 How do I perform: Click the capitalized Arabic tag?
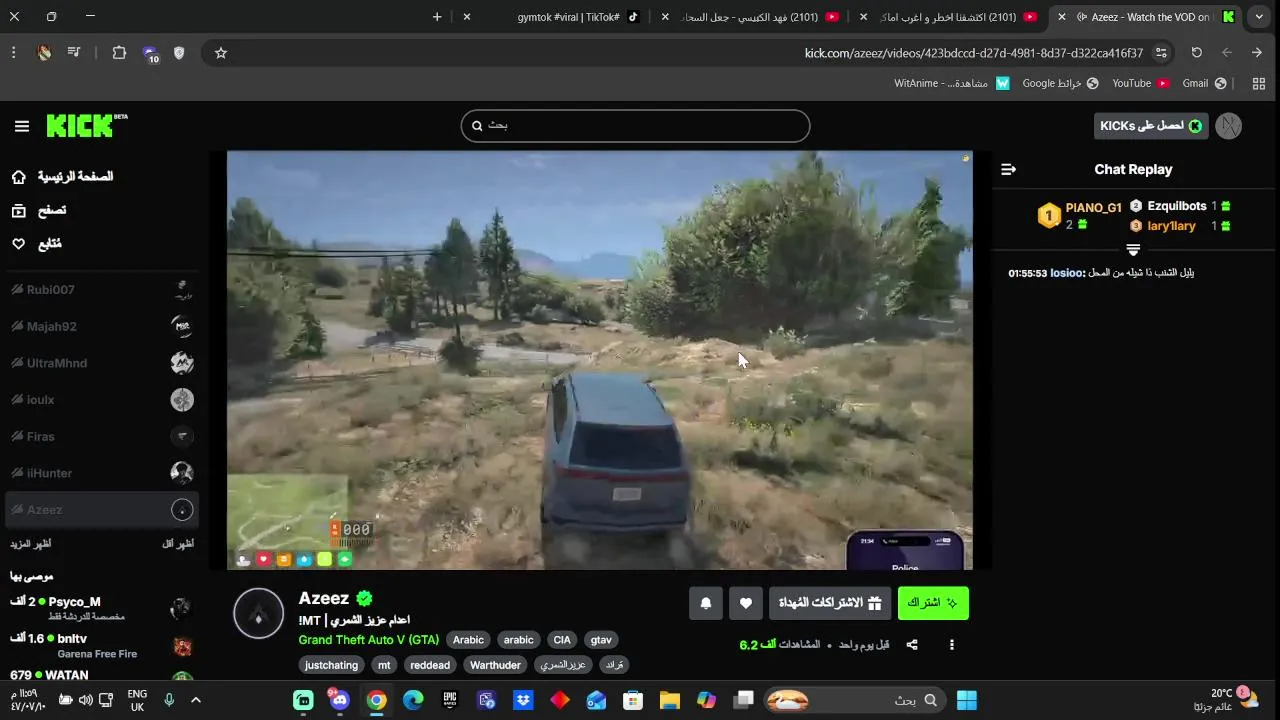coord(468,640)
